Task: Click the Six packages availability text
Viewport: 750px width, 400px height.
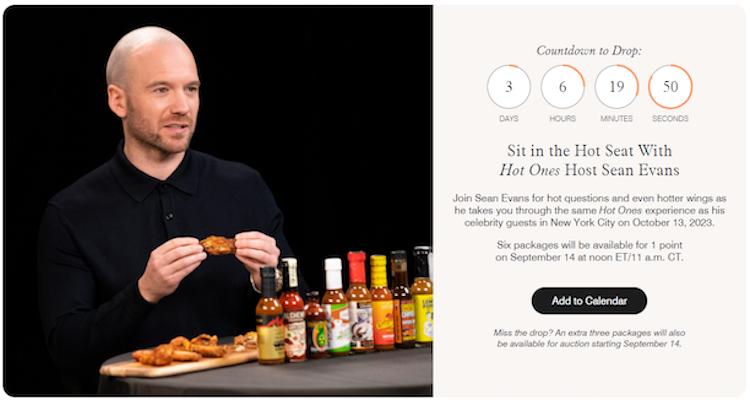Action: click(589, 251)
